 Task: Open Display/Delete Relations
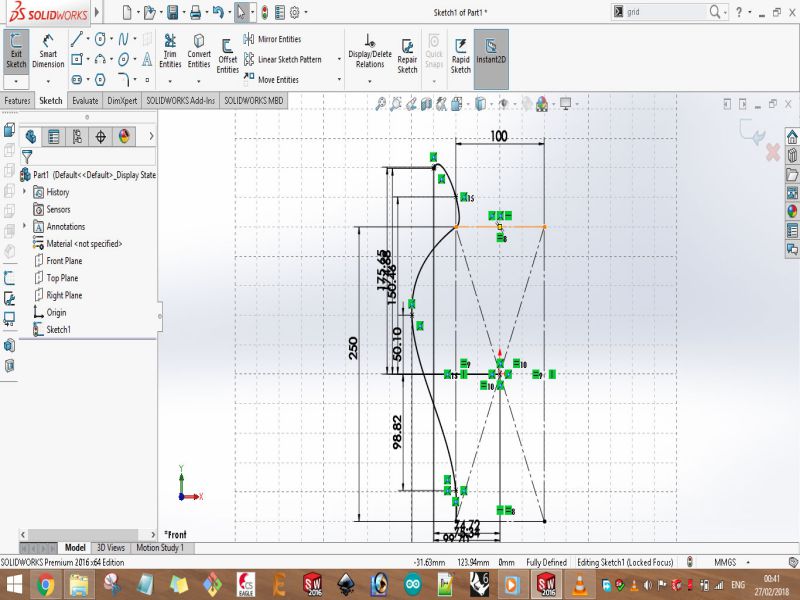pos(369,51)
